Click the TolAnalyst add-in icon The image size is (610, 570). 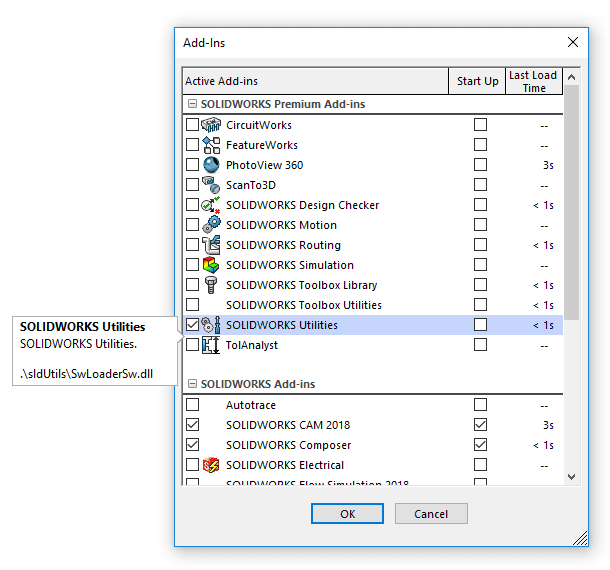tap(211, 345)
